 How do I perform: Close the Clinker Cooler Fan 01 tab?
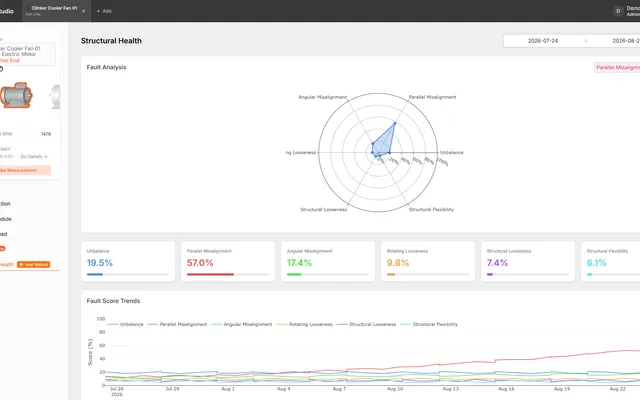click(84, 11)
